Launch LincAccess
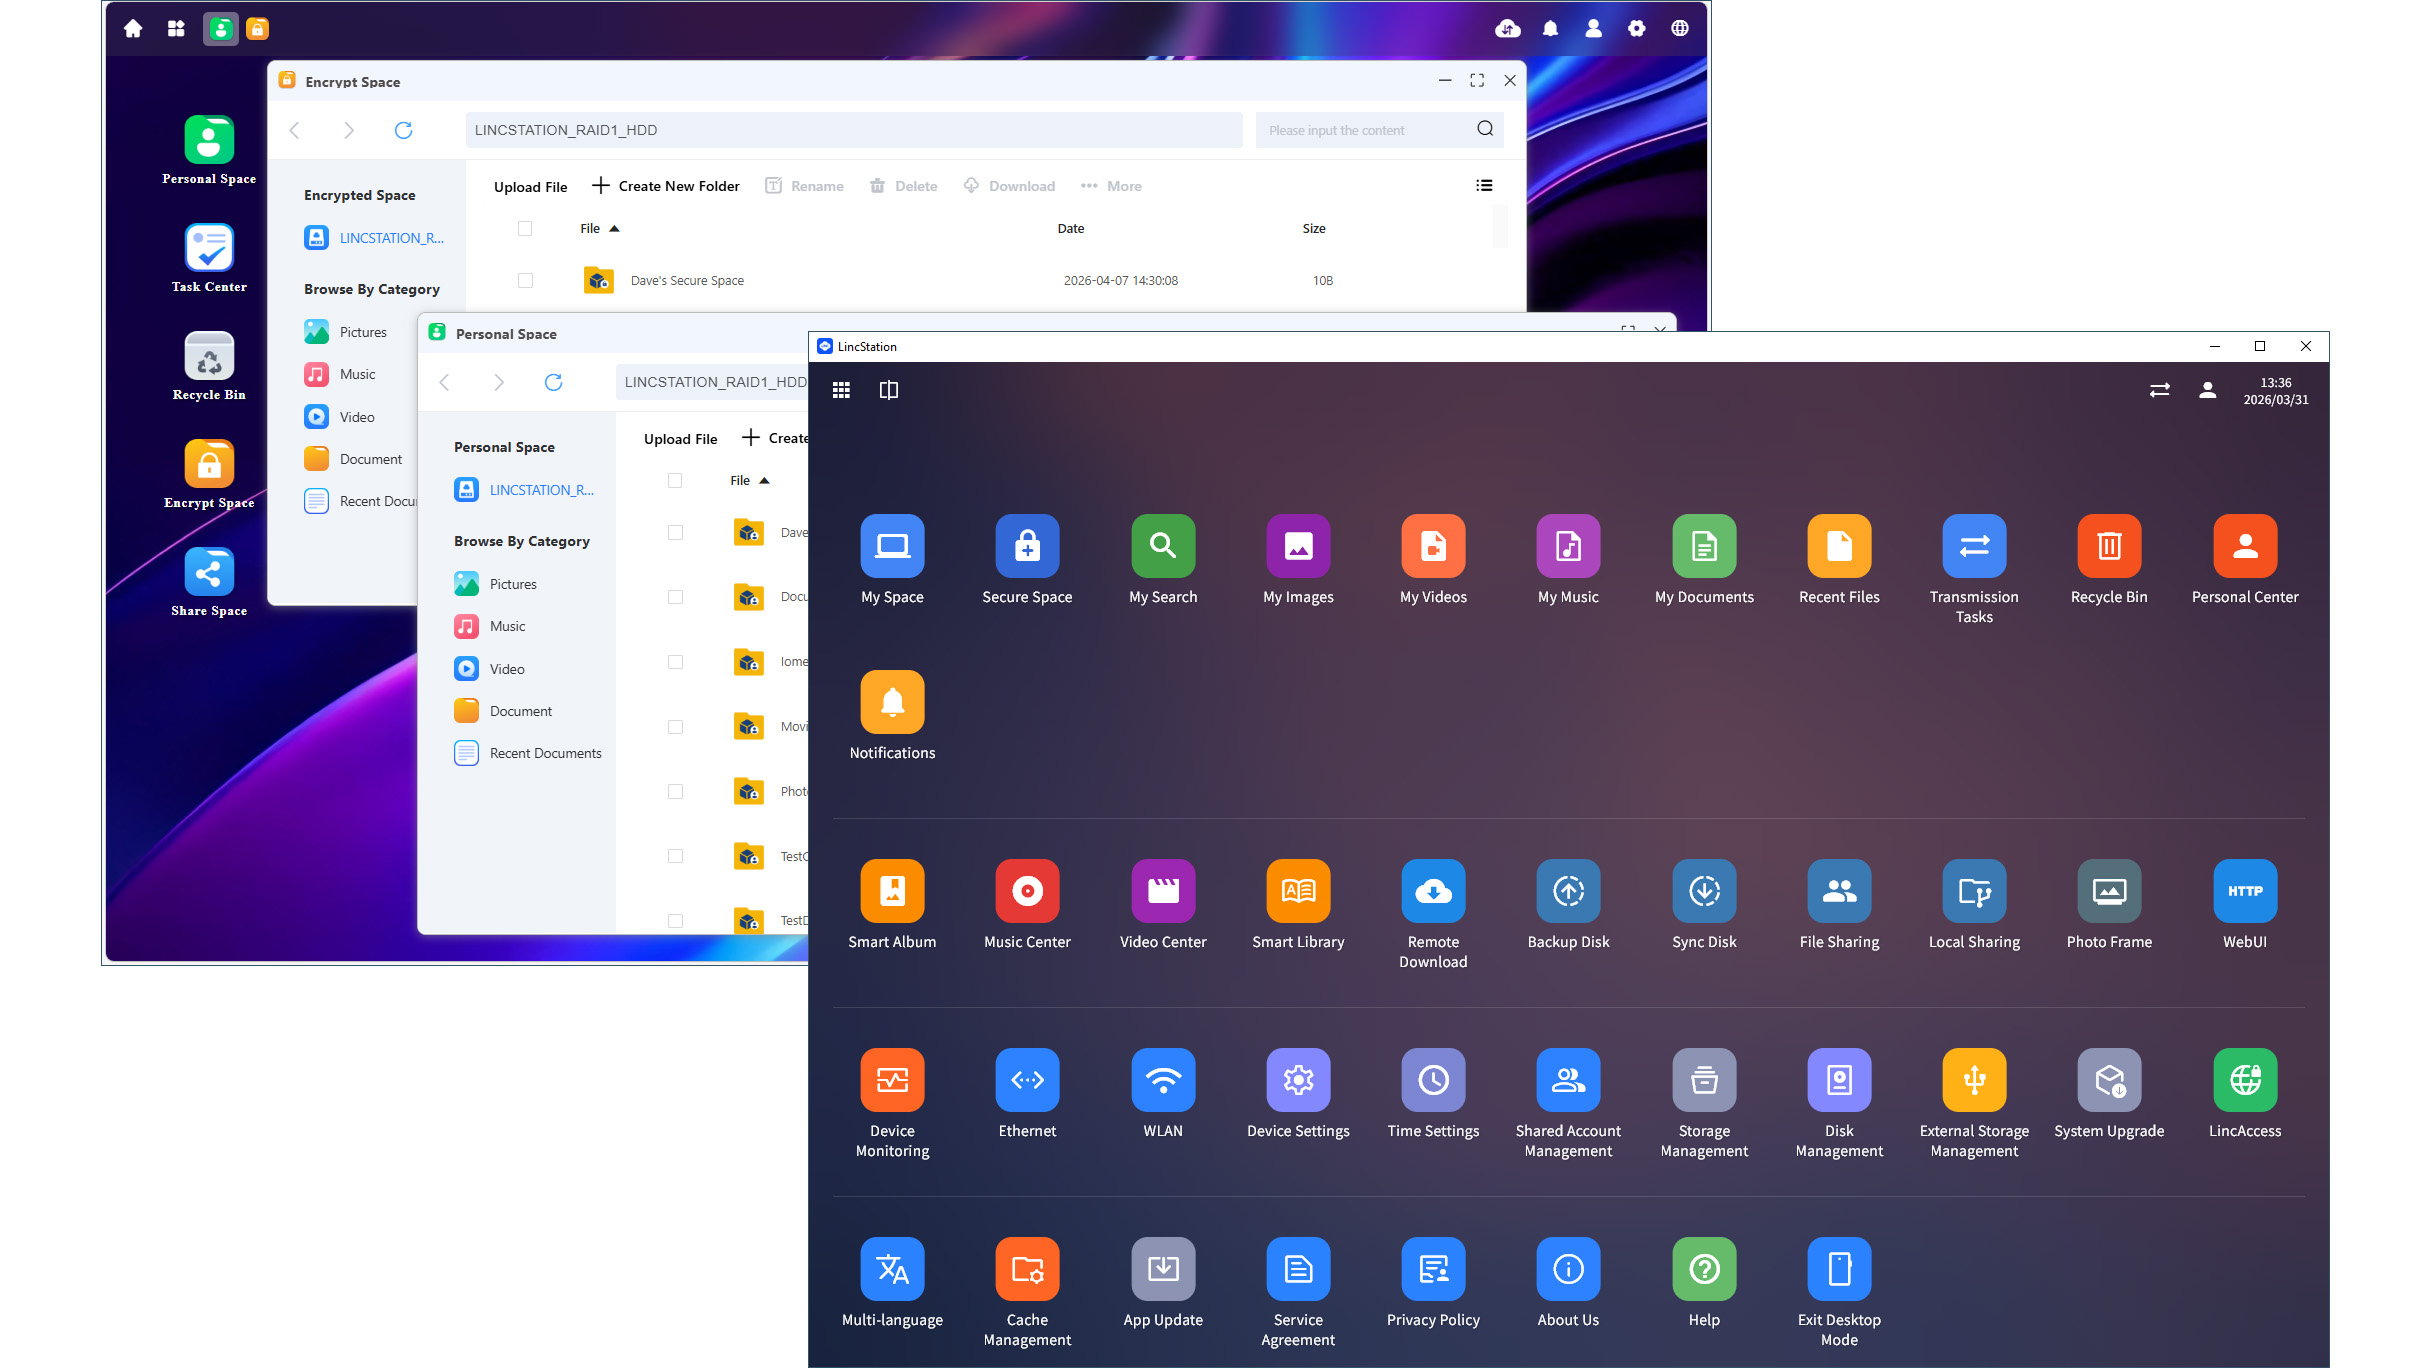This screenshot has width=2431, height=1368. (x=2245, y=1080)
